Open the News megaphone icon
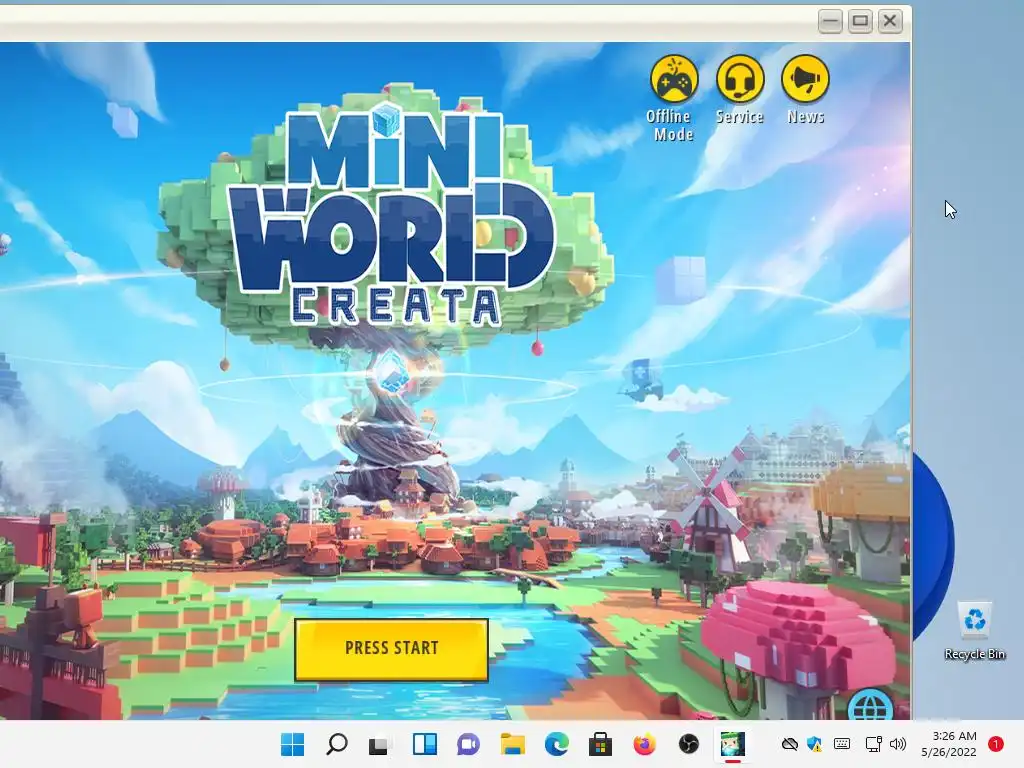 [x=805, y=80]
